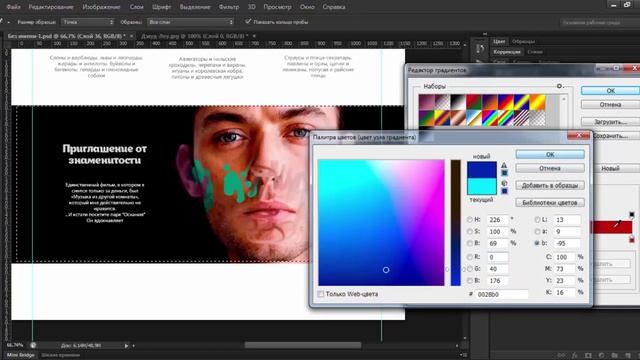The height and width of the screenshot is (360, 640).
Task: Click OK in the gradient editor dialog
Action: tap(611, 91)
